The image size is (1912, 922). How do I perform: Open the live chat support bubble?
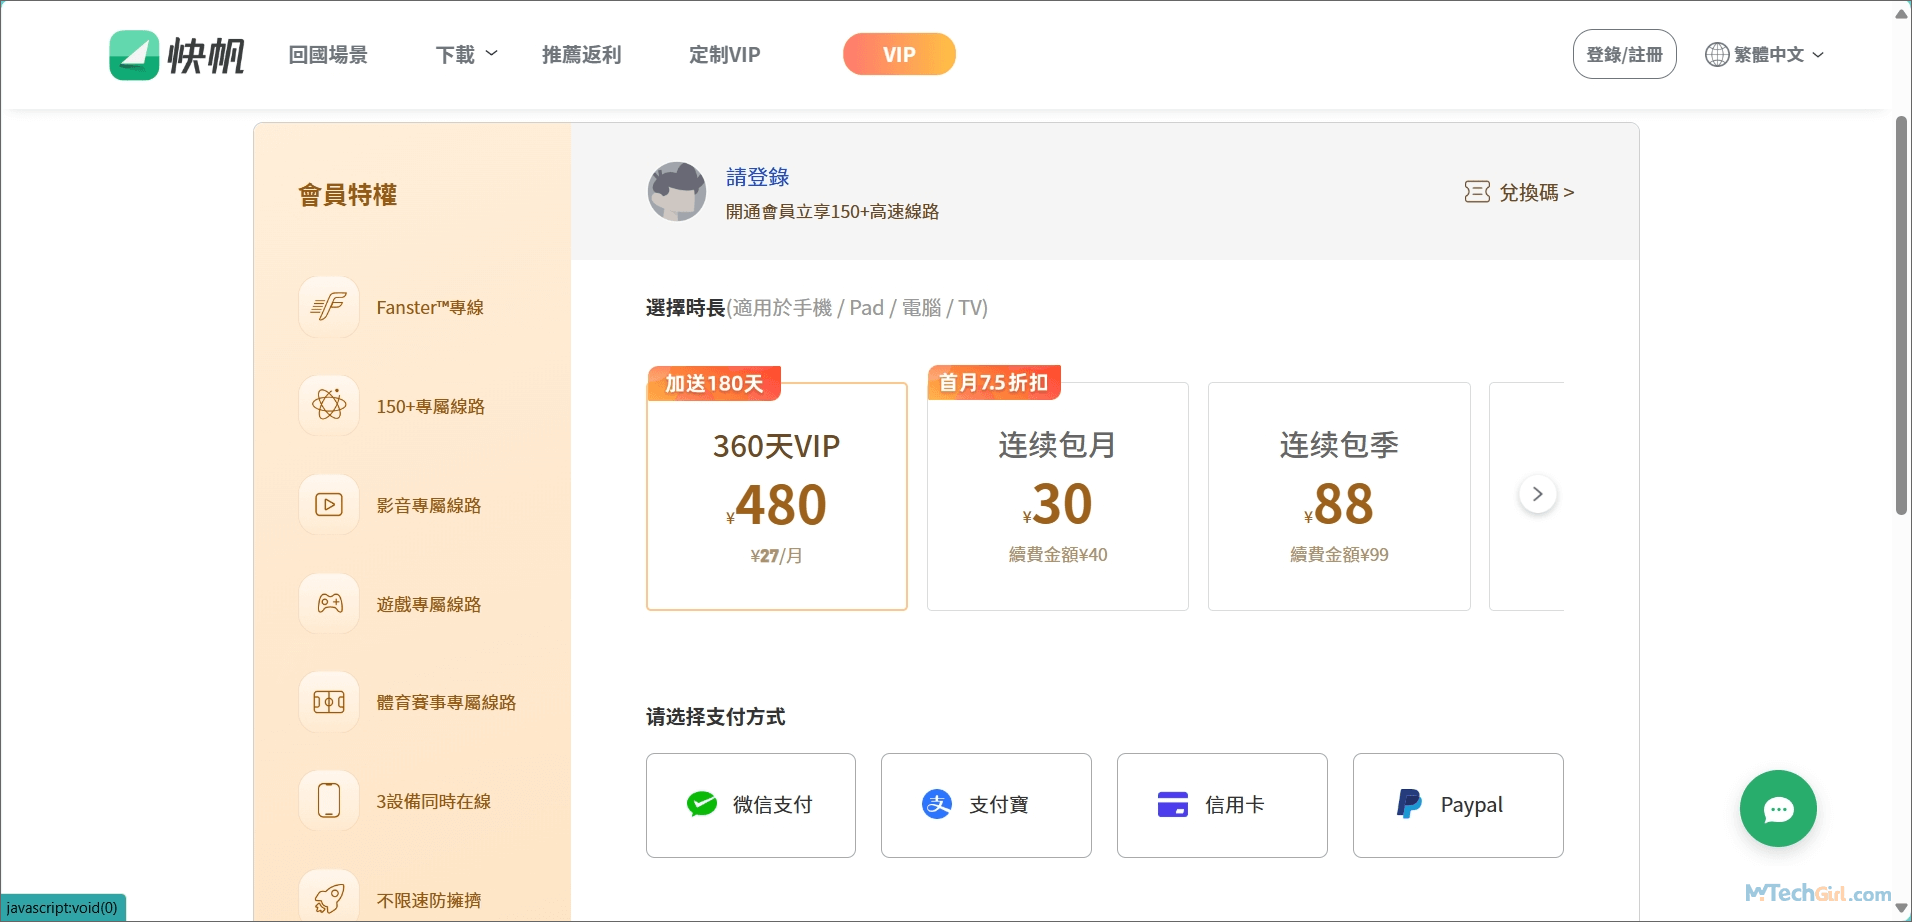coord(1777,809)
